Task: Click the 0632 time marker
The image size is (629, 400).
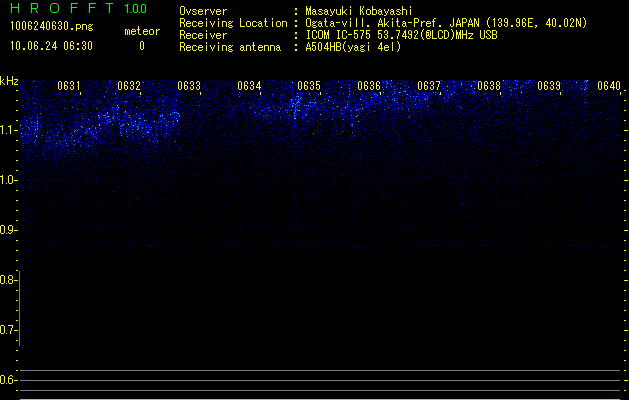Action: 129,86
